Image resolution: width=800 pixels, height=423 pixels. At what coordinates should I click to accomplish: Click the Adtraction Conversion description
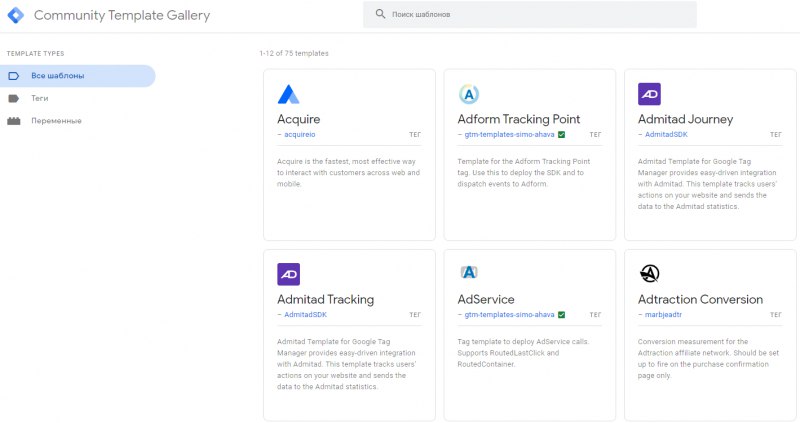coord(708,358)
